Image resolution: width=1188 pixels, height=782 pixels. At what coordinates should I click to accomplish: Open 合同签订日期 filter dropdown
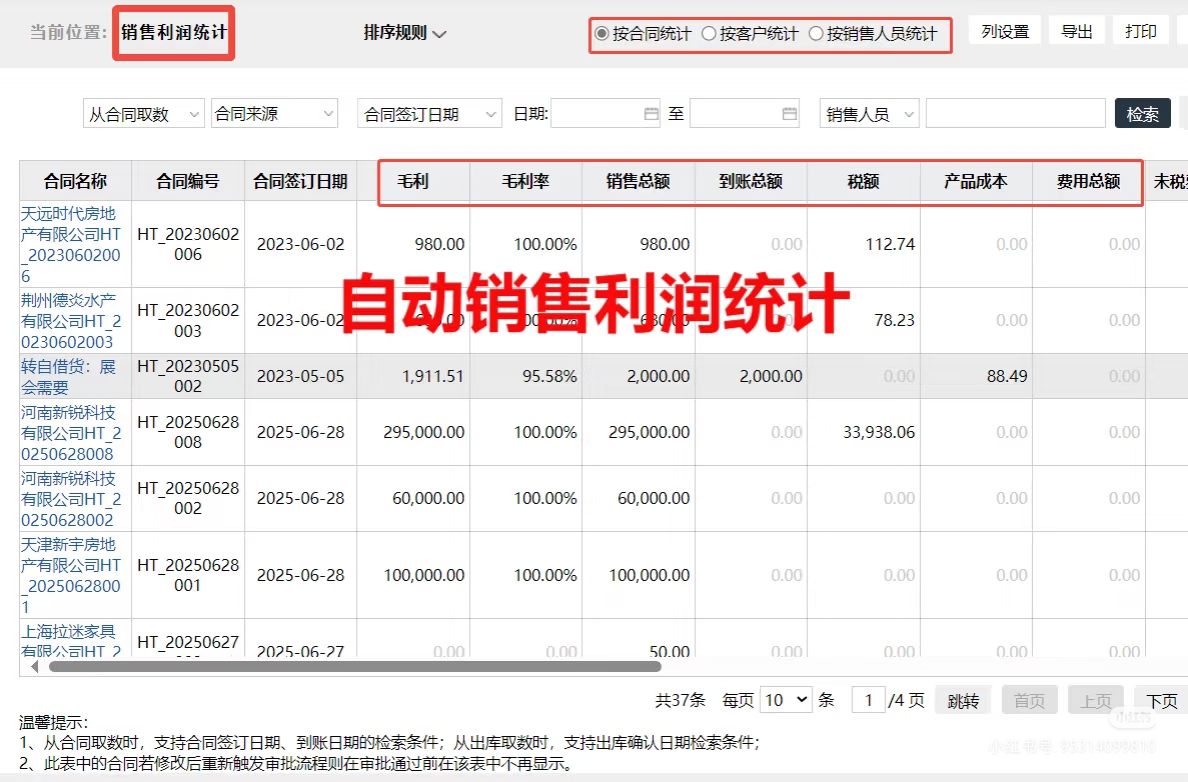pos(430,114)
